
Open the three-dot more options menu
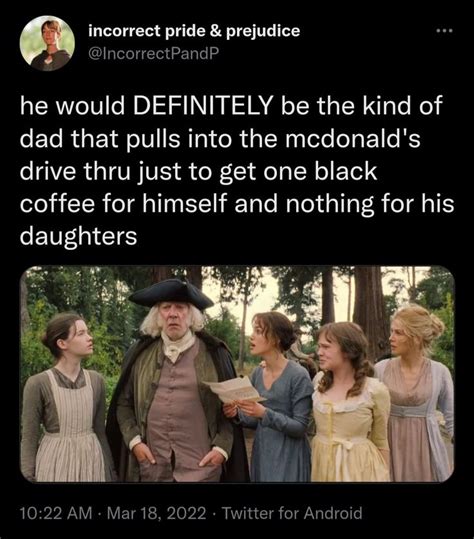tap(444, 31)
